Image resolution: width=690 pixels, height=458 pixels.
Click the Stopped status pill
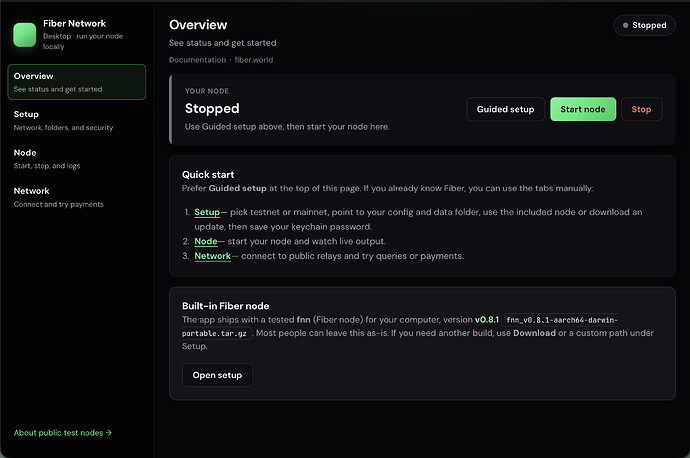point(644,26)
